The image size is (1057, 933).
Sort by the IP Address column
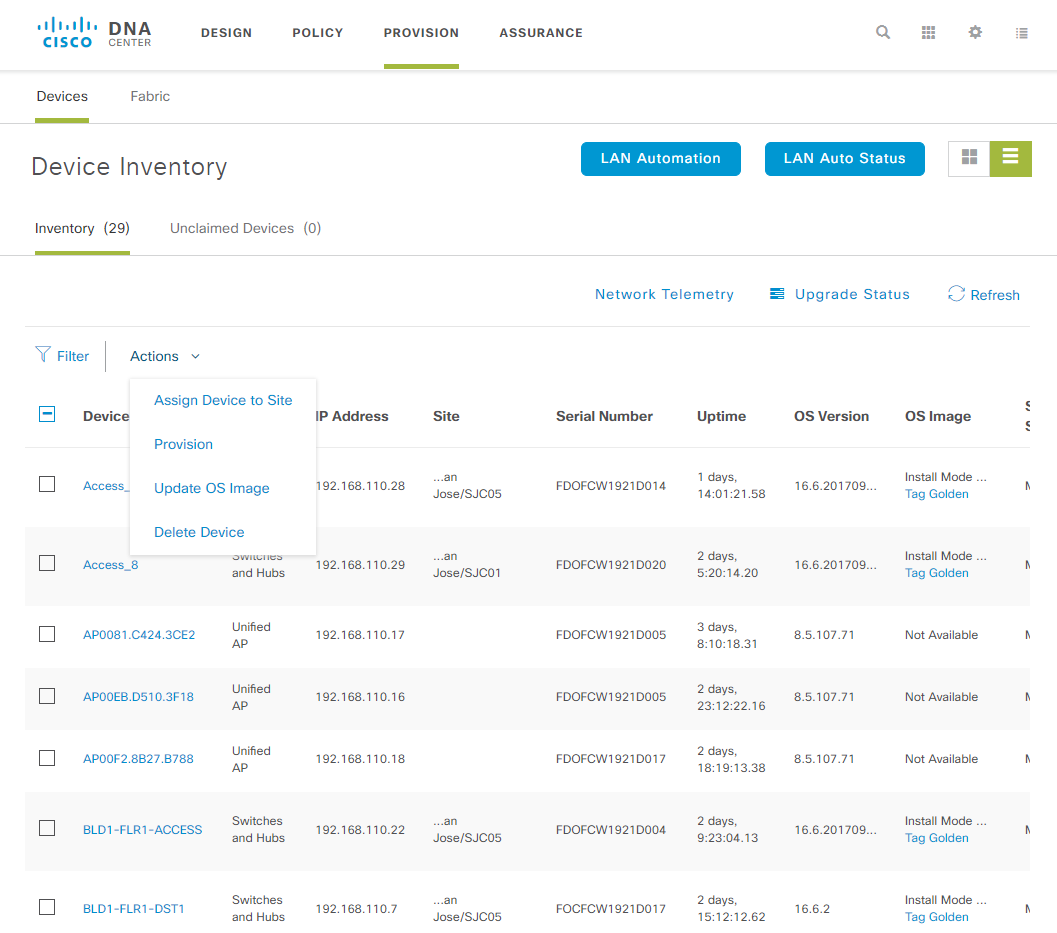(x=353, y=417)
